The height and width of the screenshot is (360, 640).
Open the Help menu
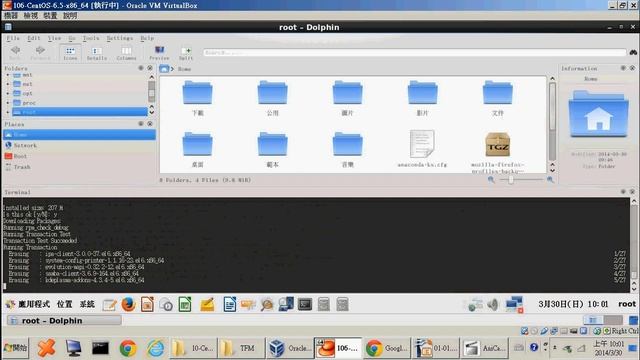(147, 38)
